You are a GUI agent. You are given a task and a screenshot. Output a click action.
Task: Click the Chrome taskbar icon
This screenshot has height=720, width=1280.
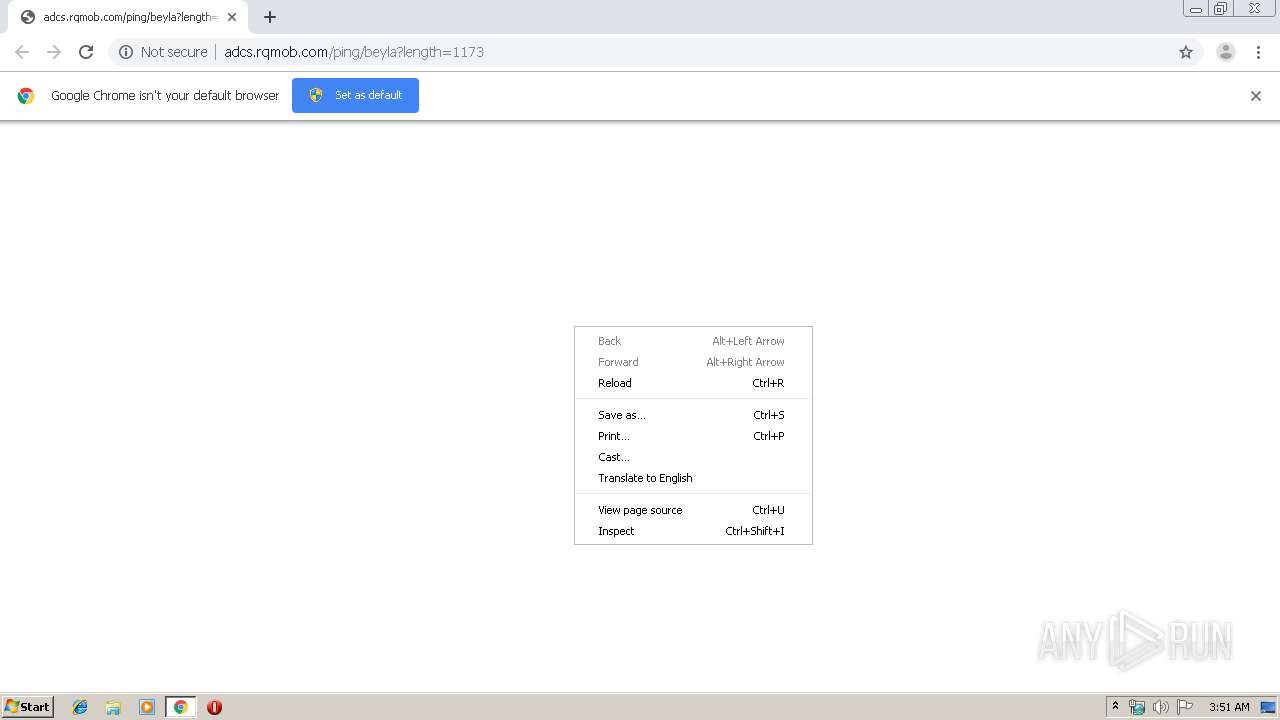(x=180, y=707)
